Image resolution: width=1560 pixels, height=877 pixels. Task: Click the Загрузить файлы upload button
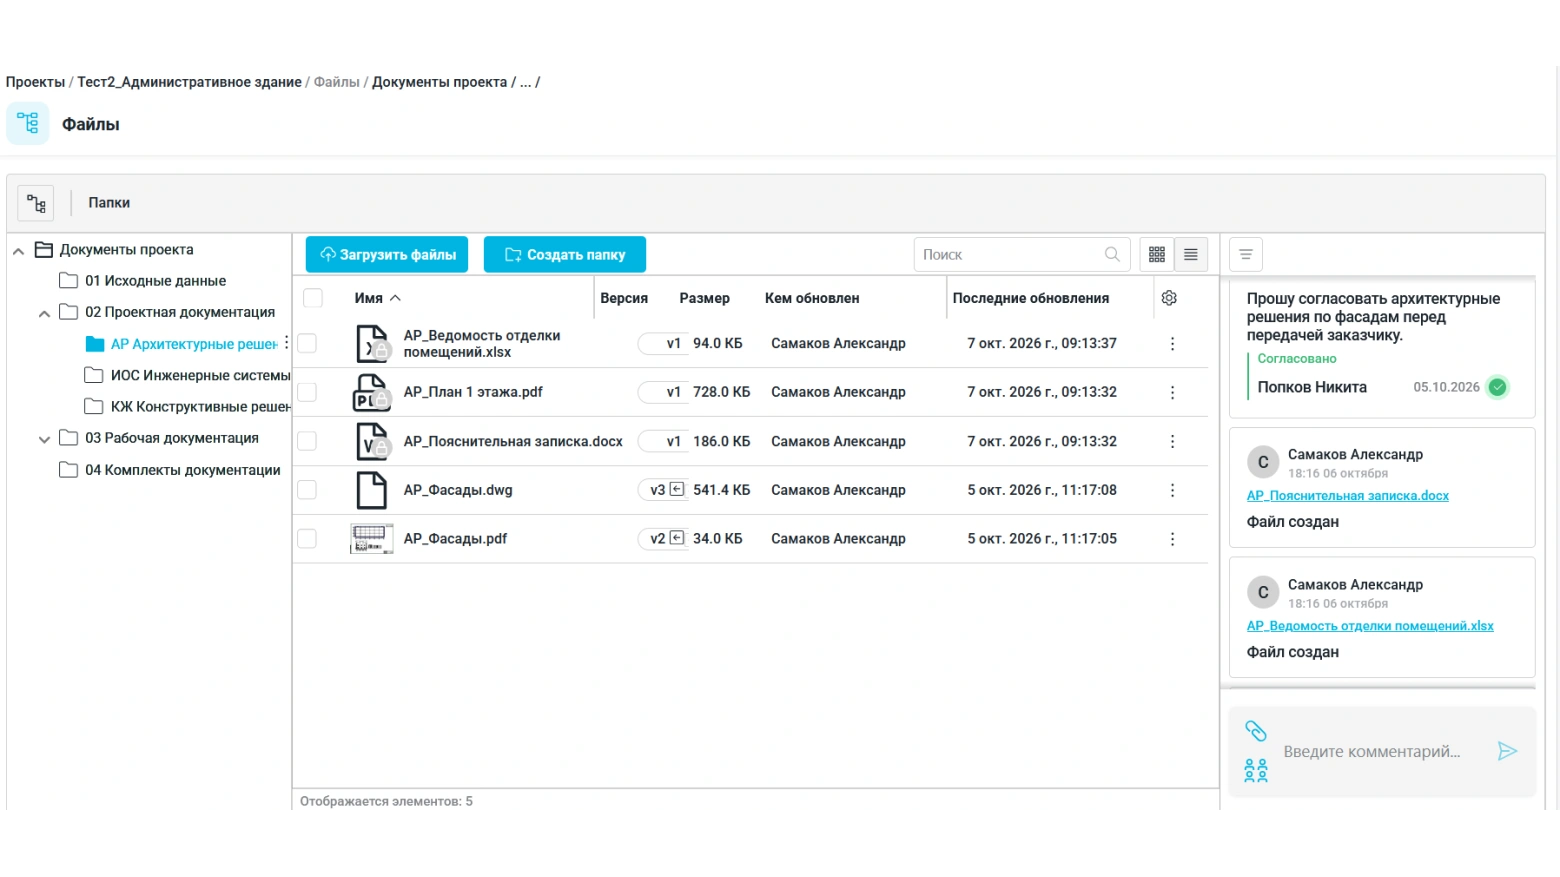[387, 255]
